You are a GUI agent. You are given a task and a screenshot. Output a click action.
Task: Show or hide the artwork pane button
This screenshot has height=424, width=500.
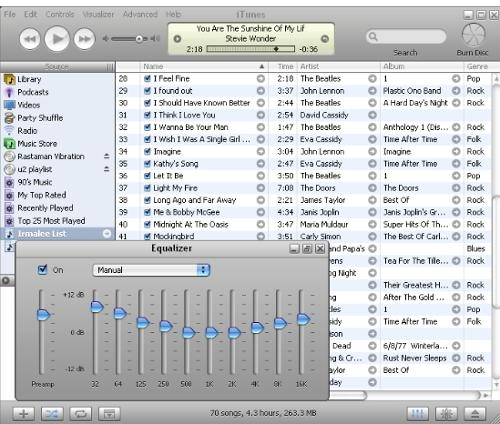coord(109,414)
